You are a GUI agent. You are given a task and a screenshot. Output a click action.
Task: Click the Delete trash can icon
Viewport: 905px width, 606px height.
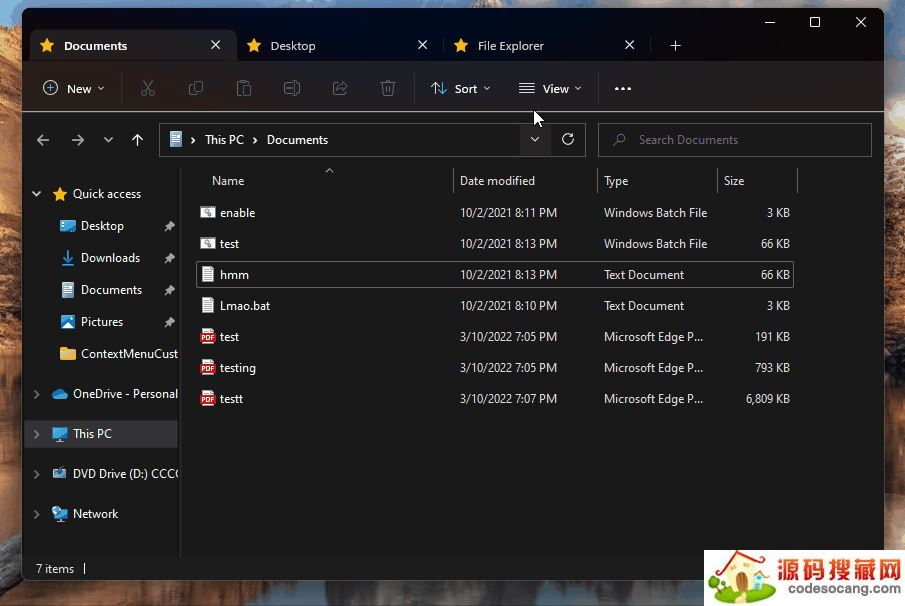point(388,89)
